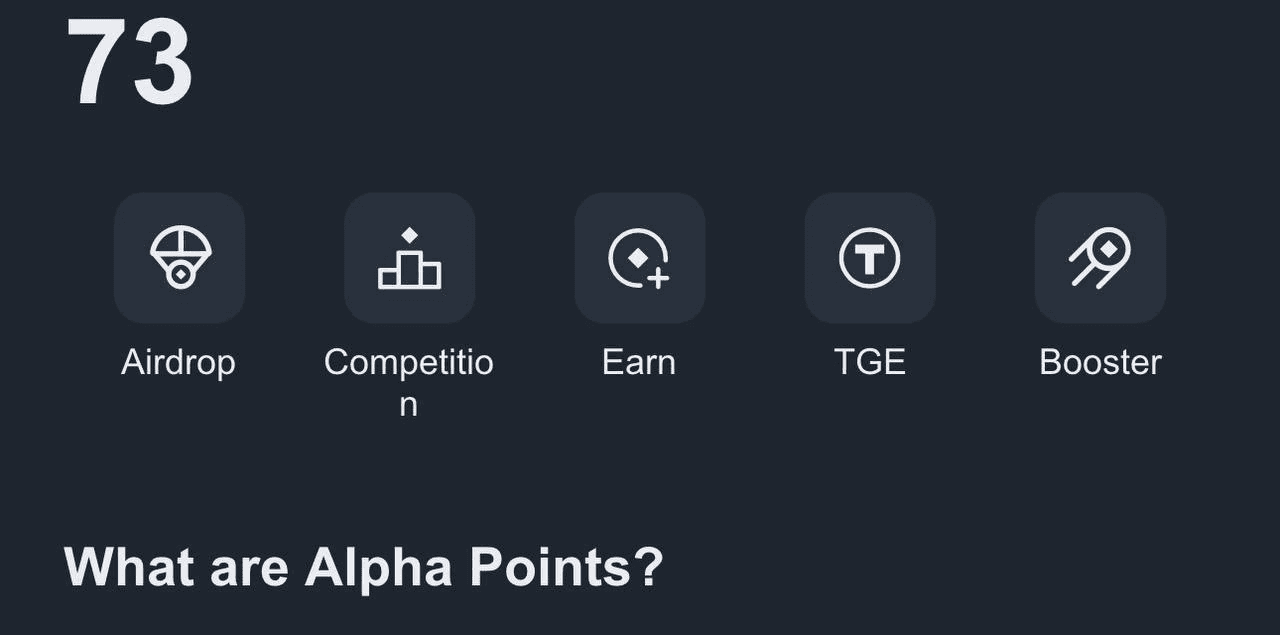
Task: Click the parachute canopy in Airdrop icon
Action: pyautogui.click(x=180, y=241)
